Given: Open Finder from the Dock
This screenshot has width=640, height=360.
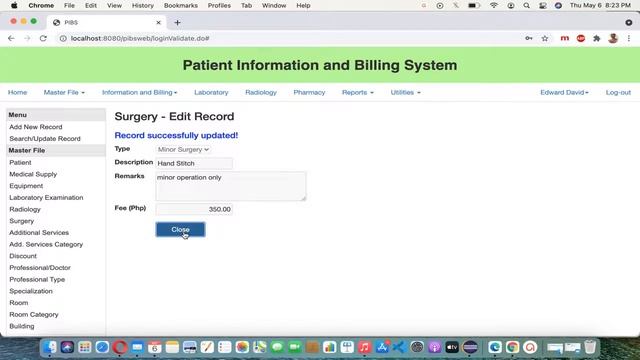Looking at the screenshot, I should (50, 347).
